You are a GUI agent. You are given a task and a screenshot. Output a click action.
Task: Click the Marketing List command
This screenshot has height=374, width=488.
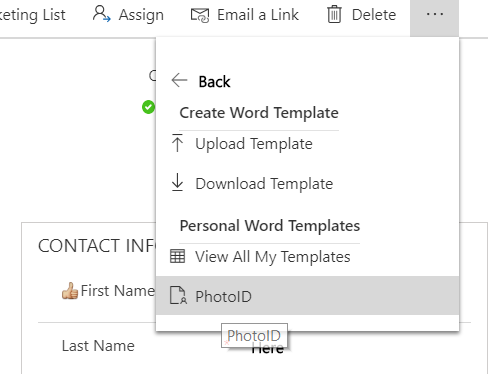[x=33, y=15]
